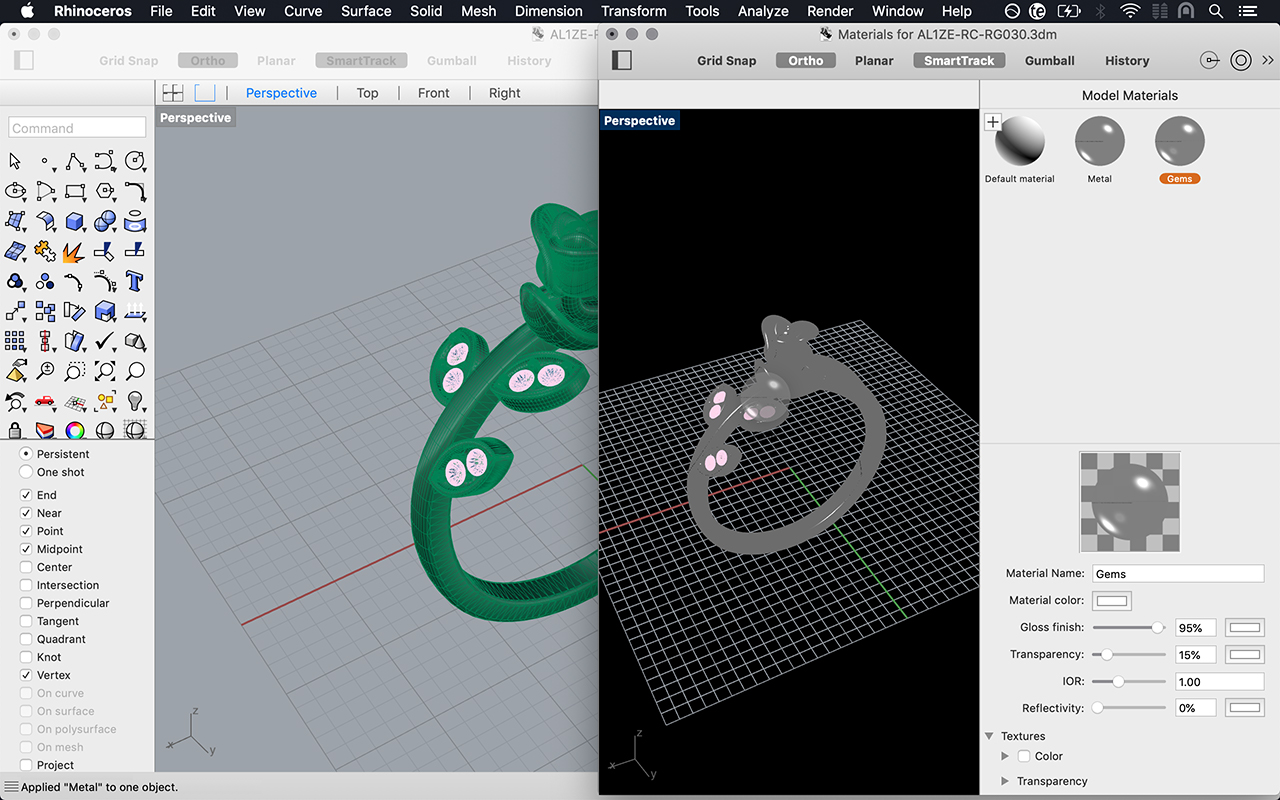
Task: Click the add material plus icon
Action: (992, 122)
